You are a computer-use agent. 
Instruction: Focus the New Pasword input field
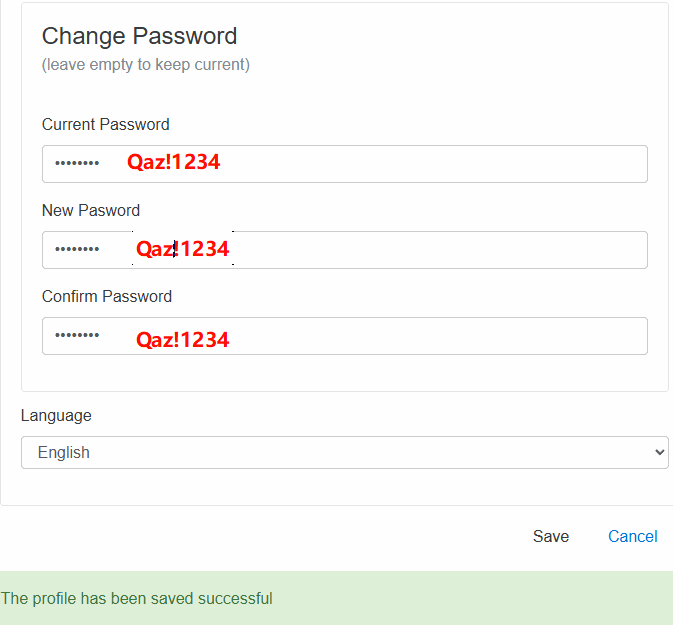click(345, 250)
